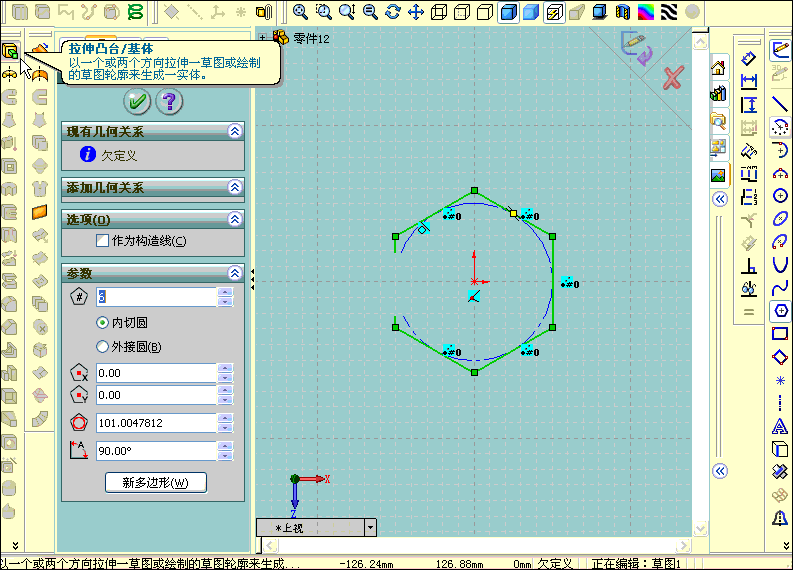Select the Rectangle sketch tool

[x=780, y=334]
